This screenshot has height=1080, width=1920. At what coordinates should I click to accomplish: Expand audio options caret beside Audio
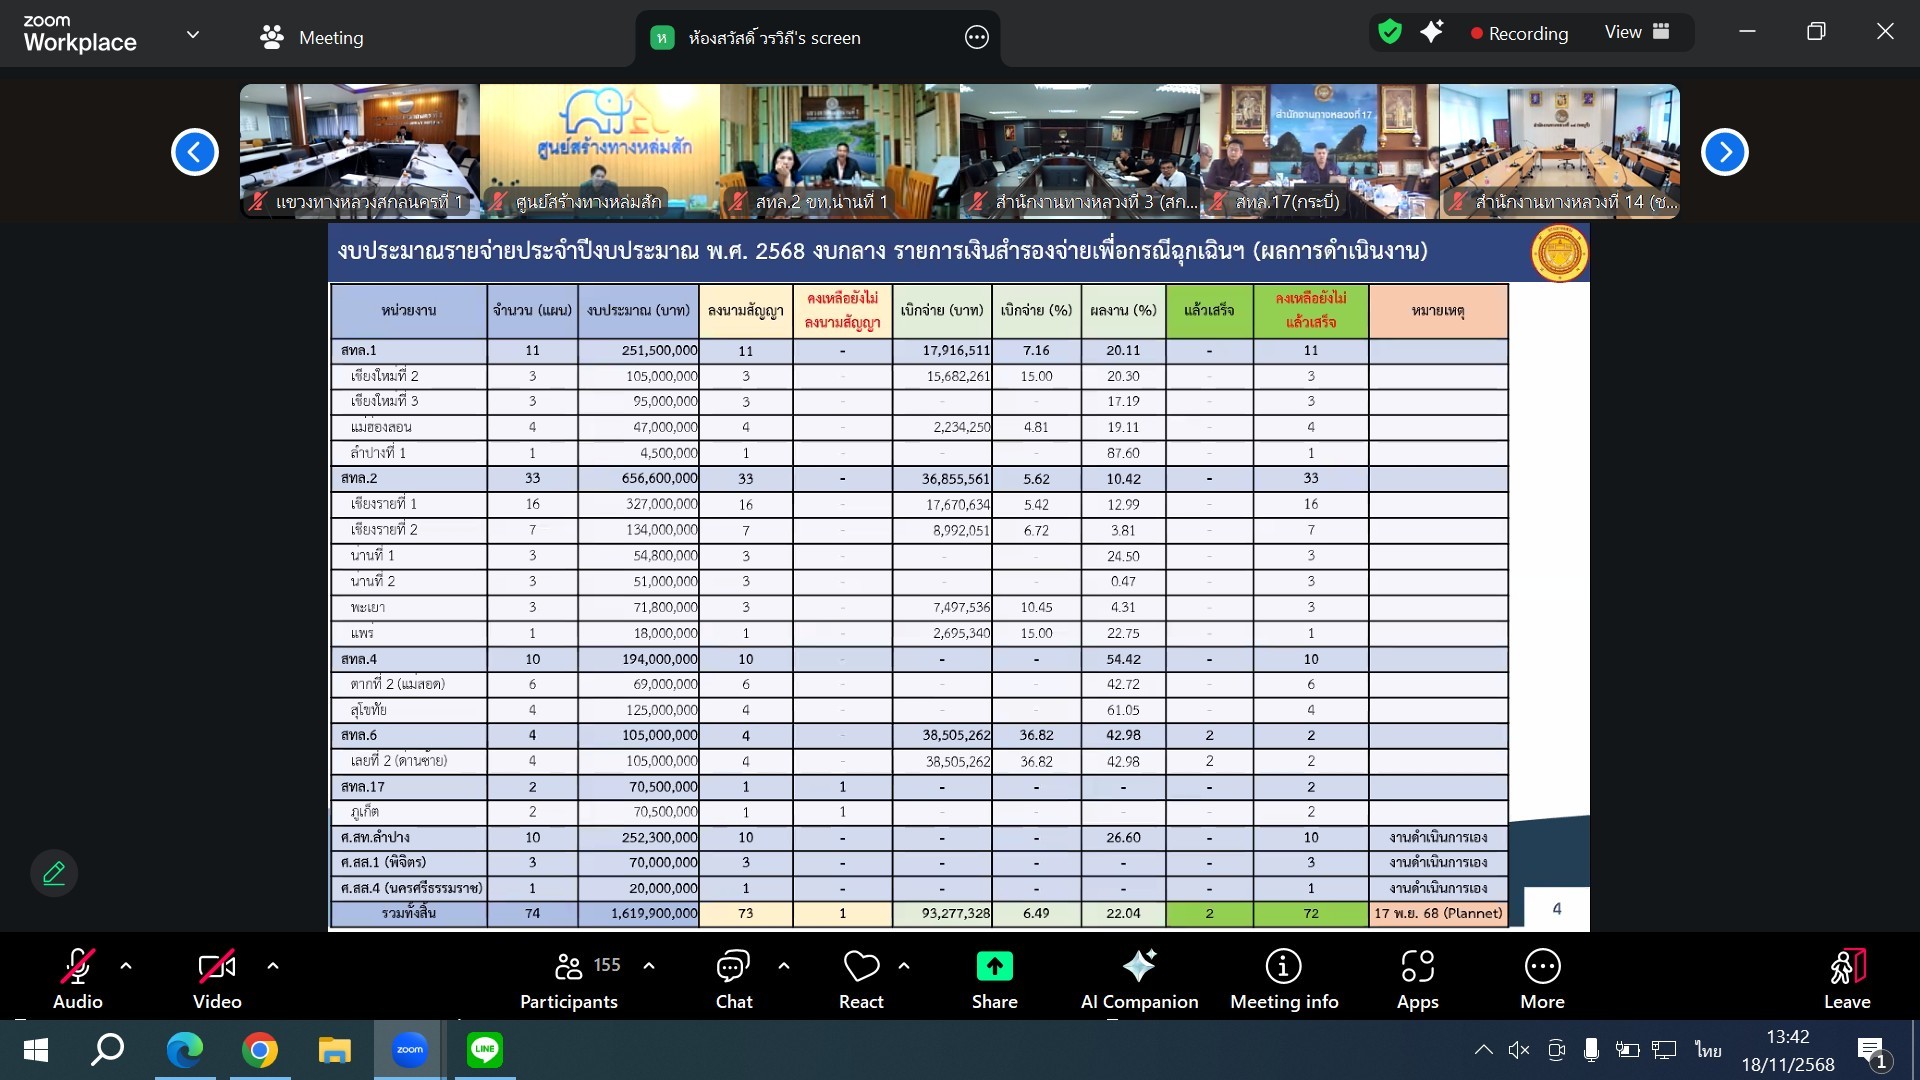tap(126, 966)
